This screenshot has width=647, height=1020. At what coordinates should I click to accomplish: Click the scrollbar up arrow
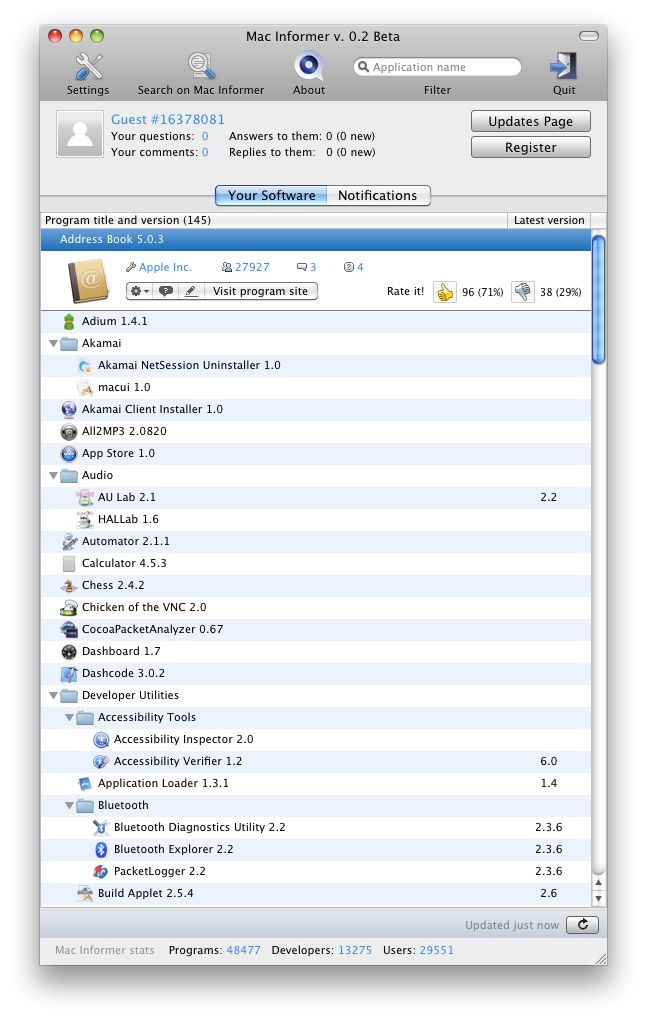coord(598,883)
